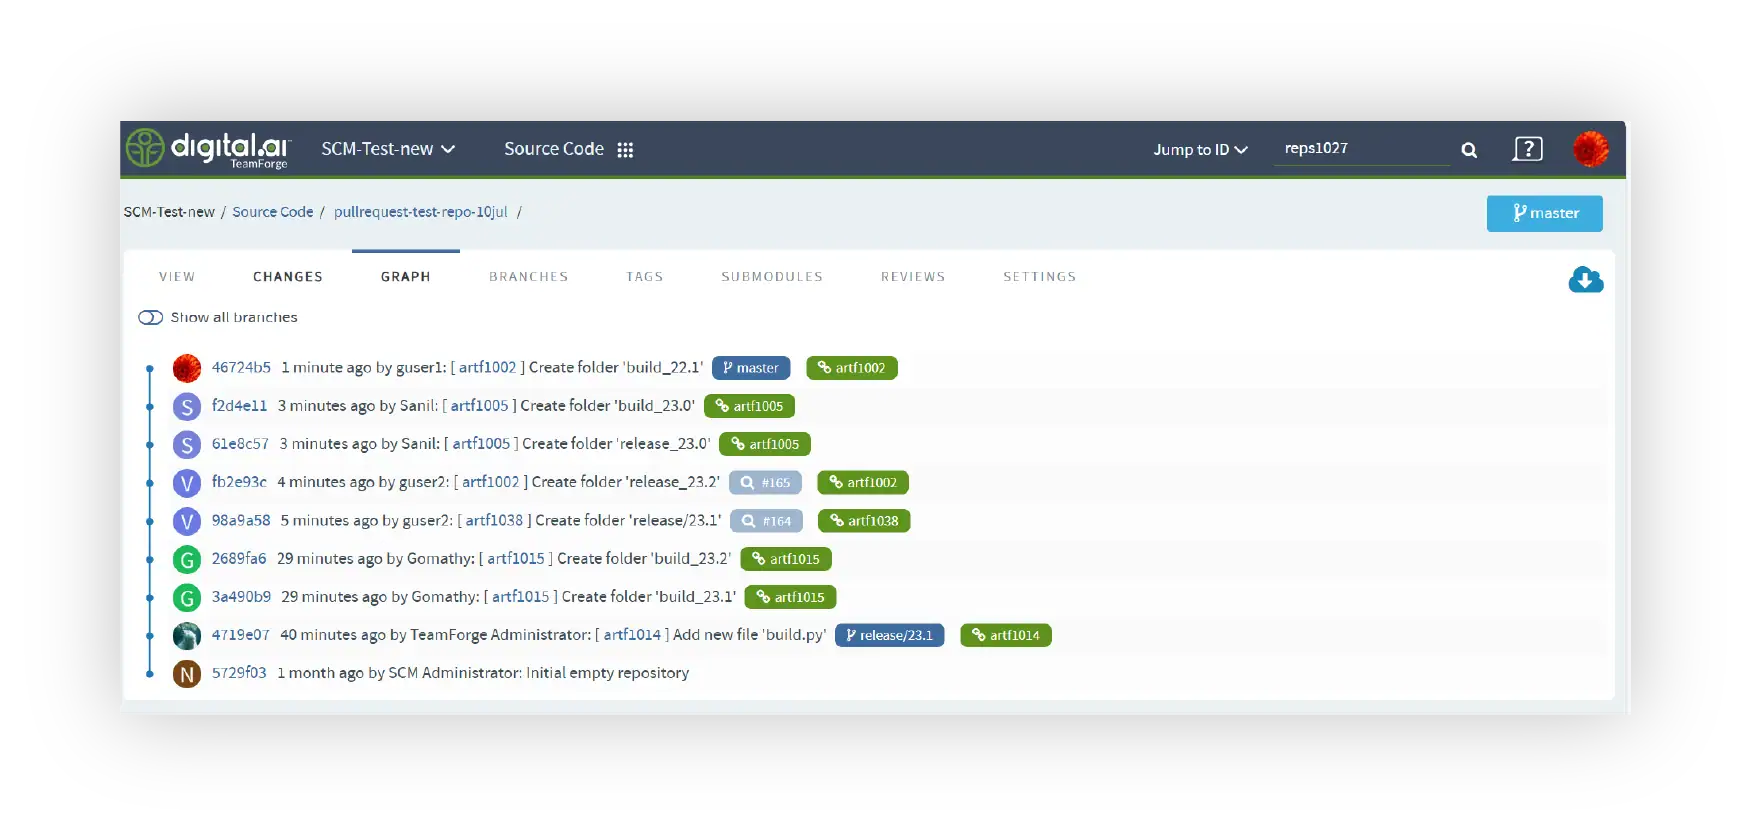The width and height of the screenshot is (1752, 836).
Task: Click the release/23.1 branch label
Action: pos(889,636)
